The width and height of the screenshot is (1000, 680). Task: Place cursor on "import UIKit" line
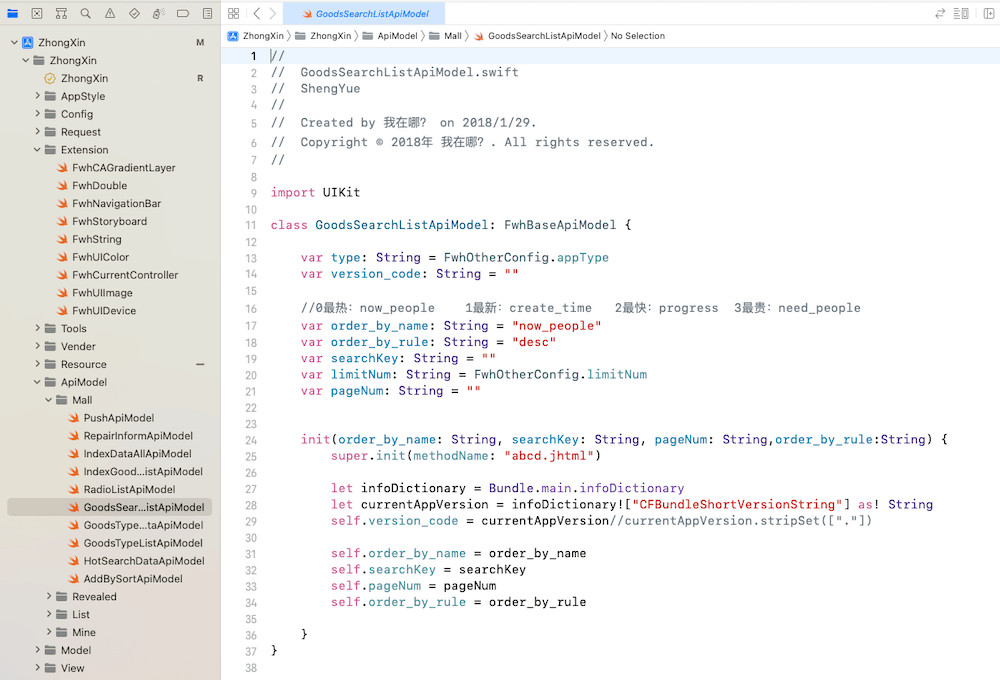315,193
